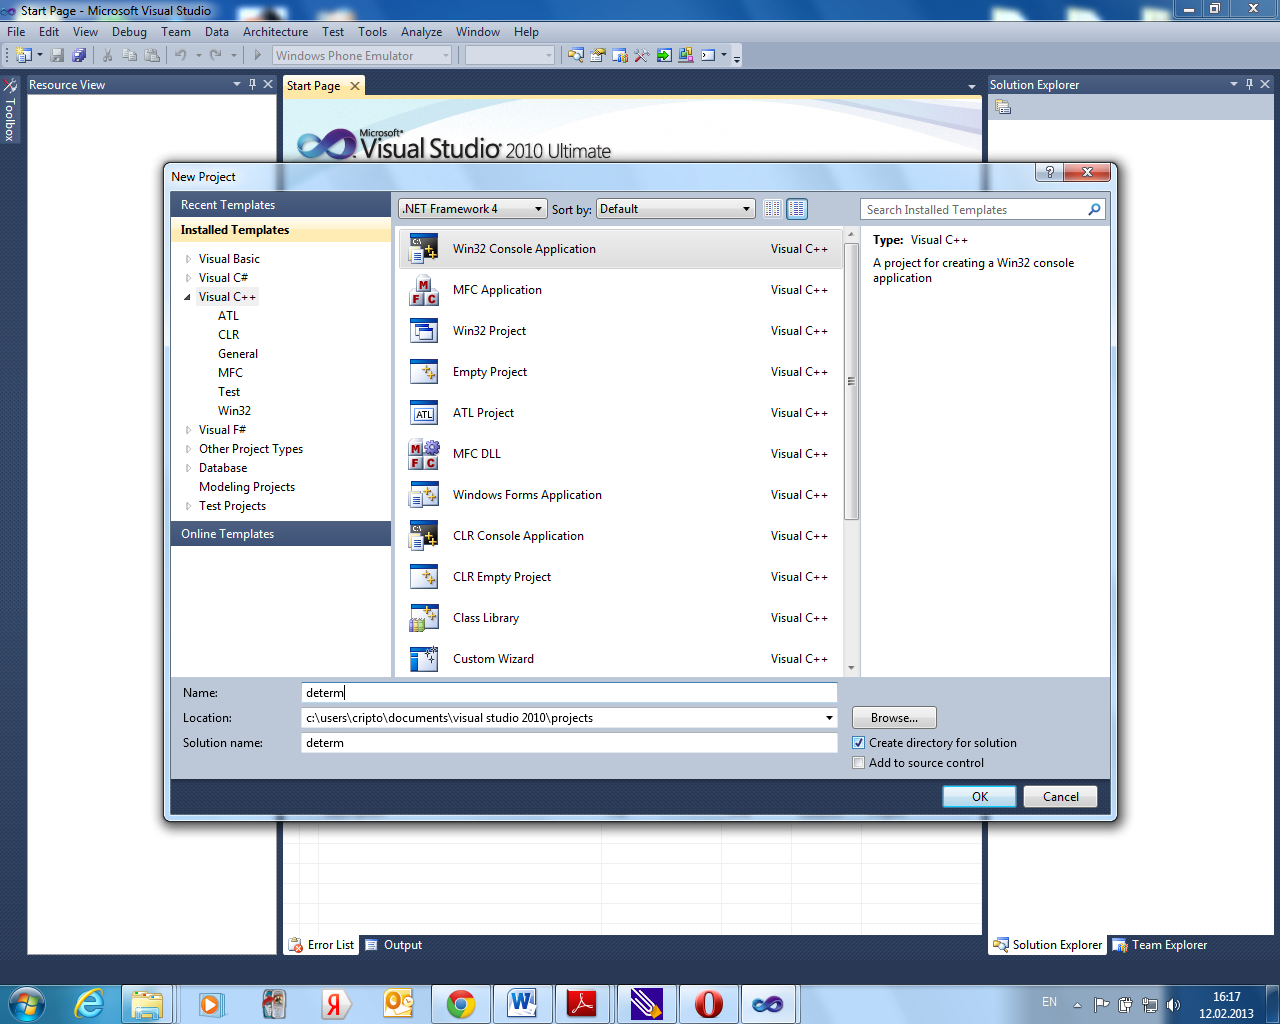
Task: Select the Win32 Project template icon
Action: [x=424, y=331]
